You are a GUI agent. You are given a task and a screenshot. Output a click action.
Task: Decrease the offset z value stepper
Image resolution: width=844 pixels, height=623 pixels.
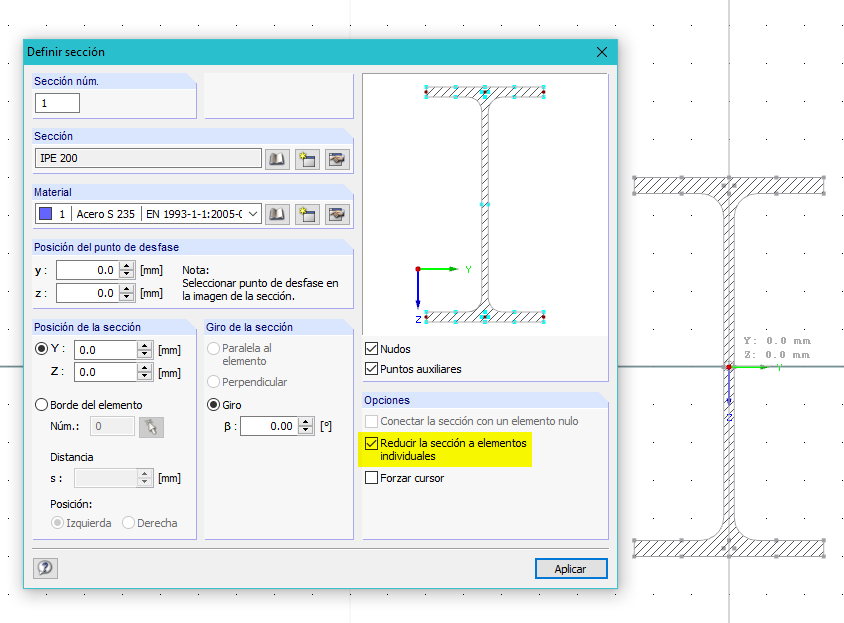point(126,297)
